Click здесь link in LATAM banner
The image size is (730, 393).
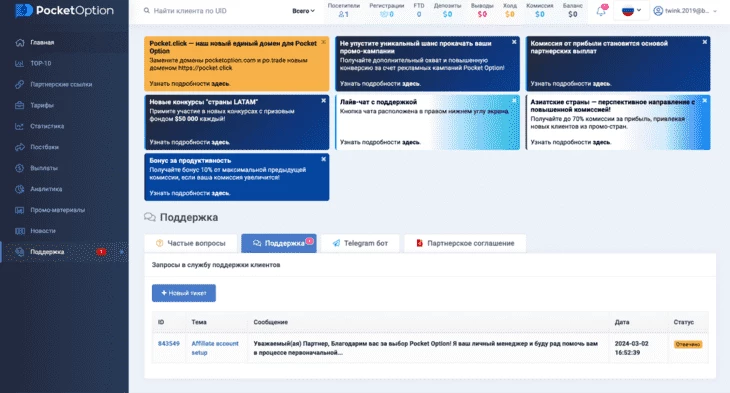(x=221, y=142)
